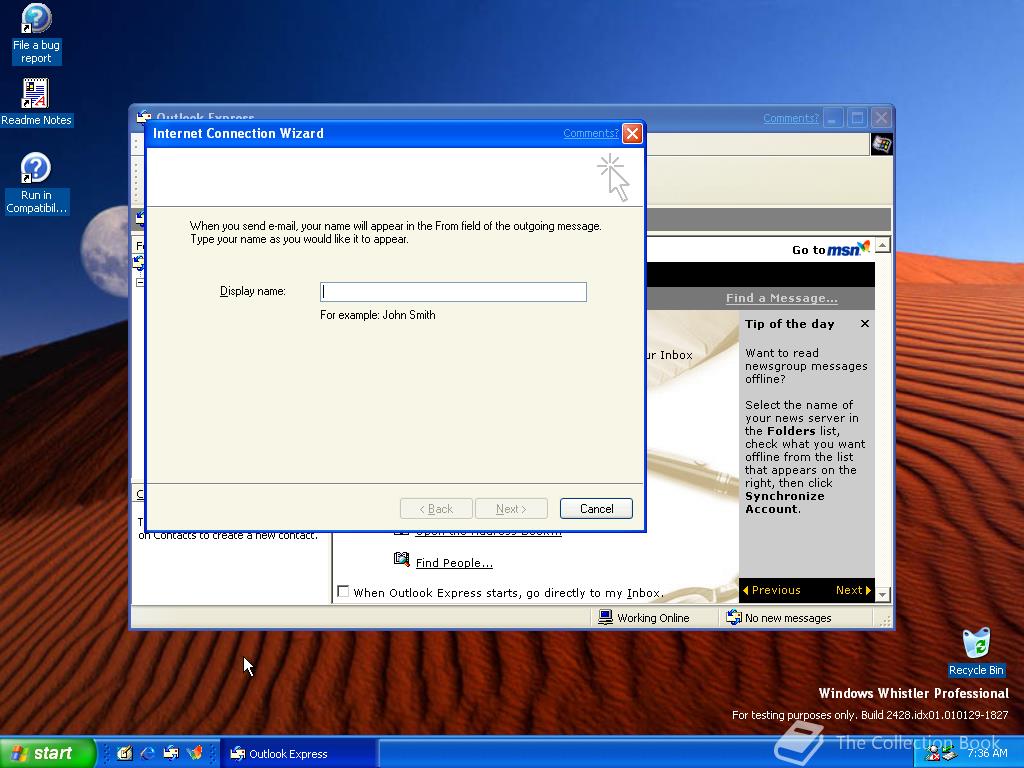Click the 'Working Online' status text
The image size is (1024, 768).
(653, 618)
